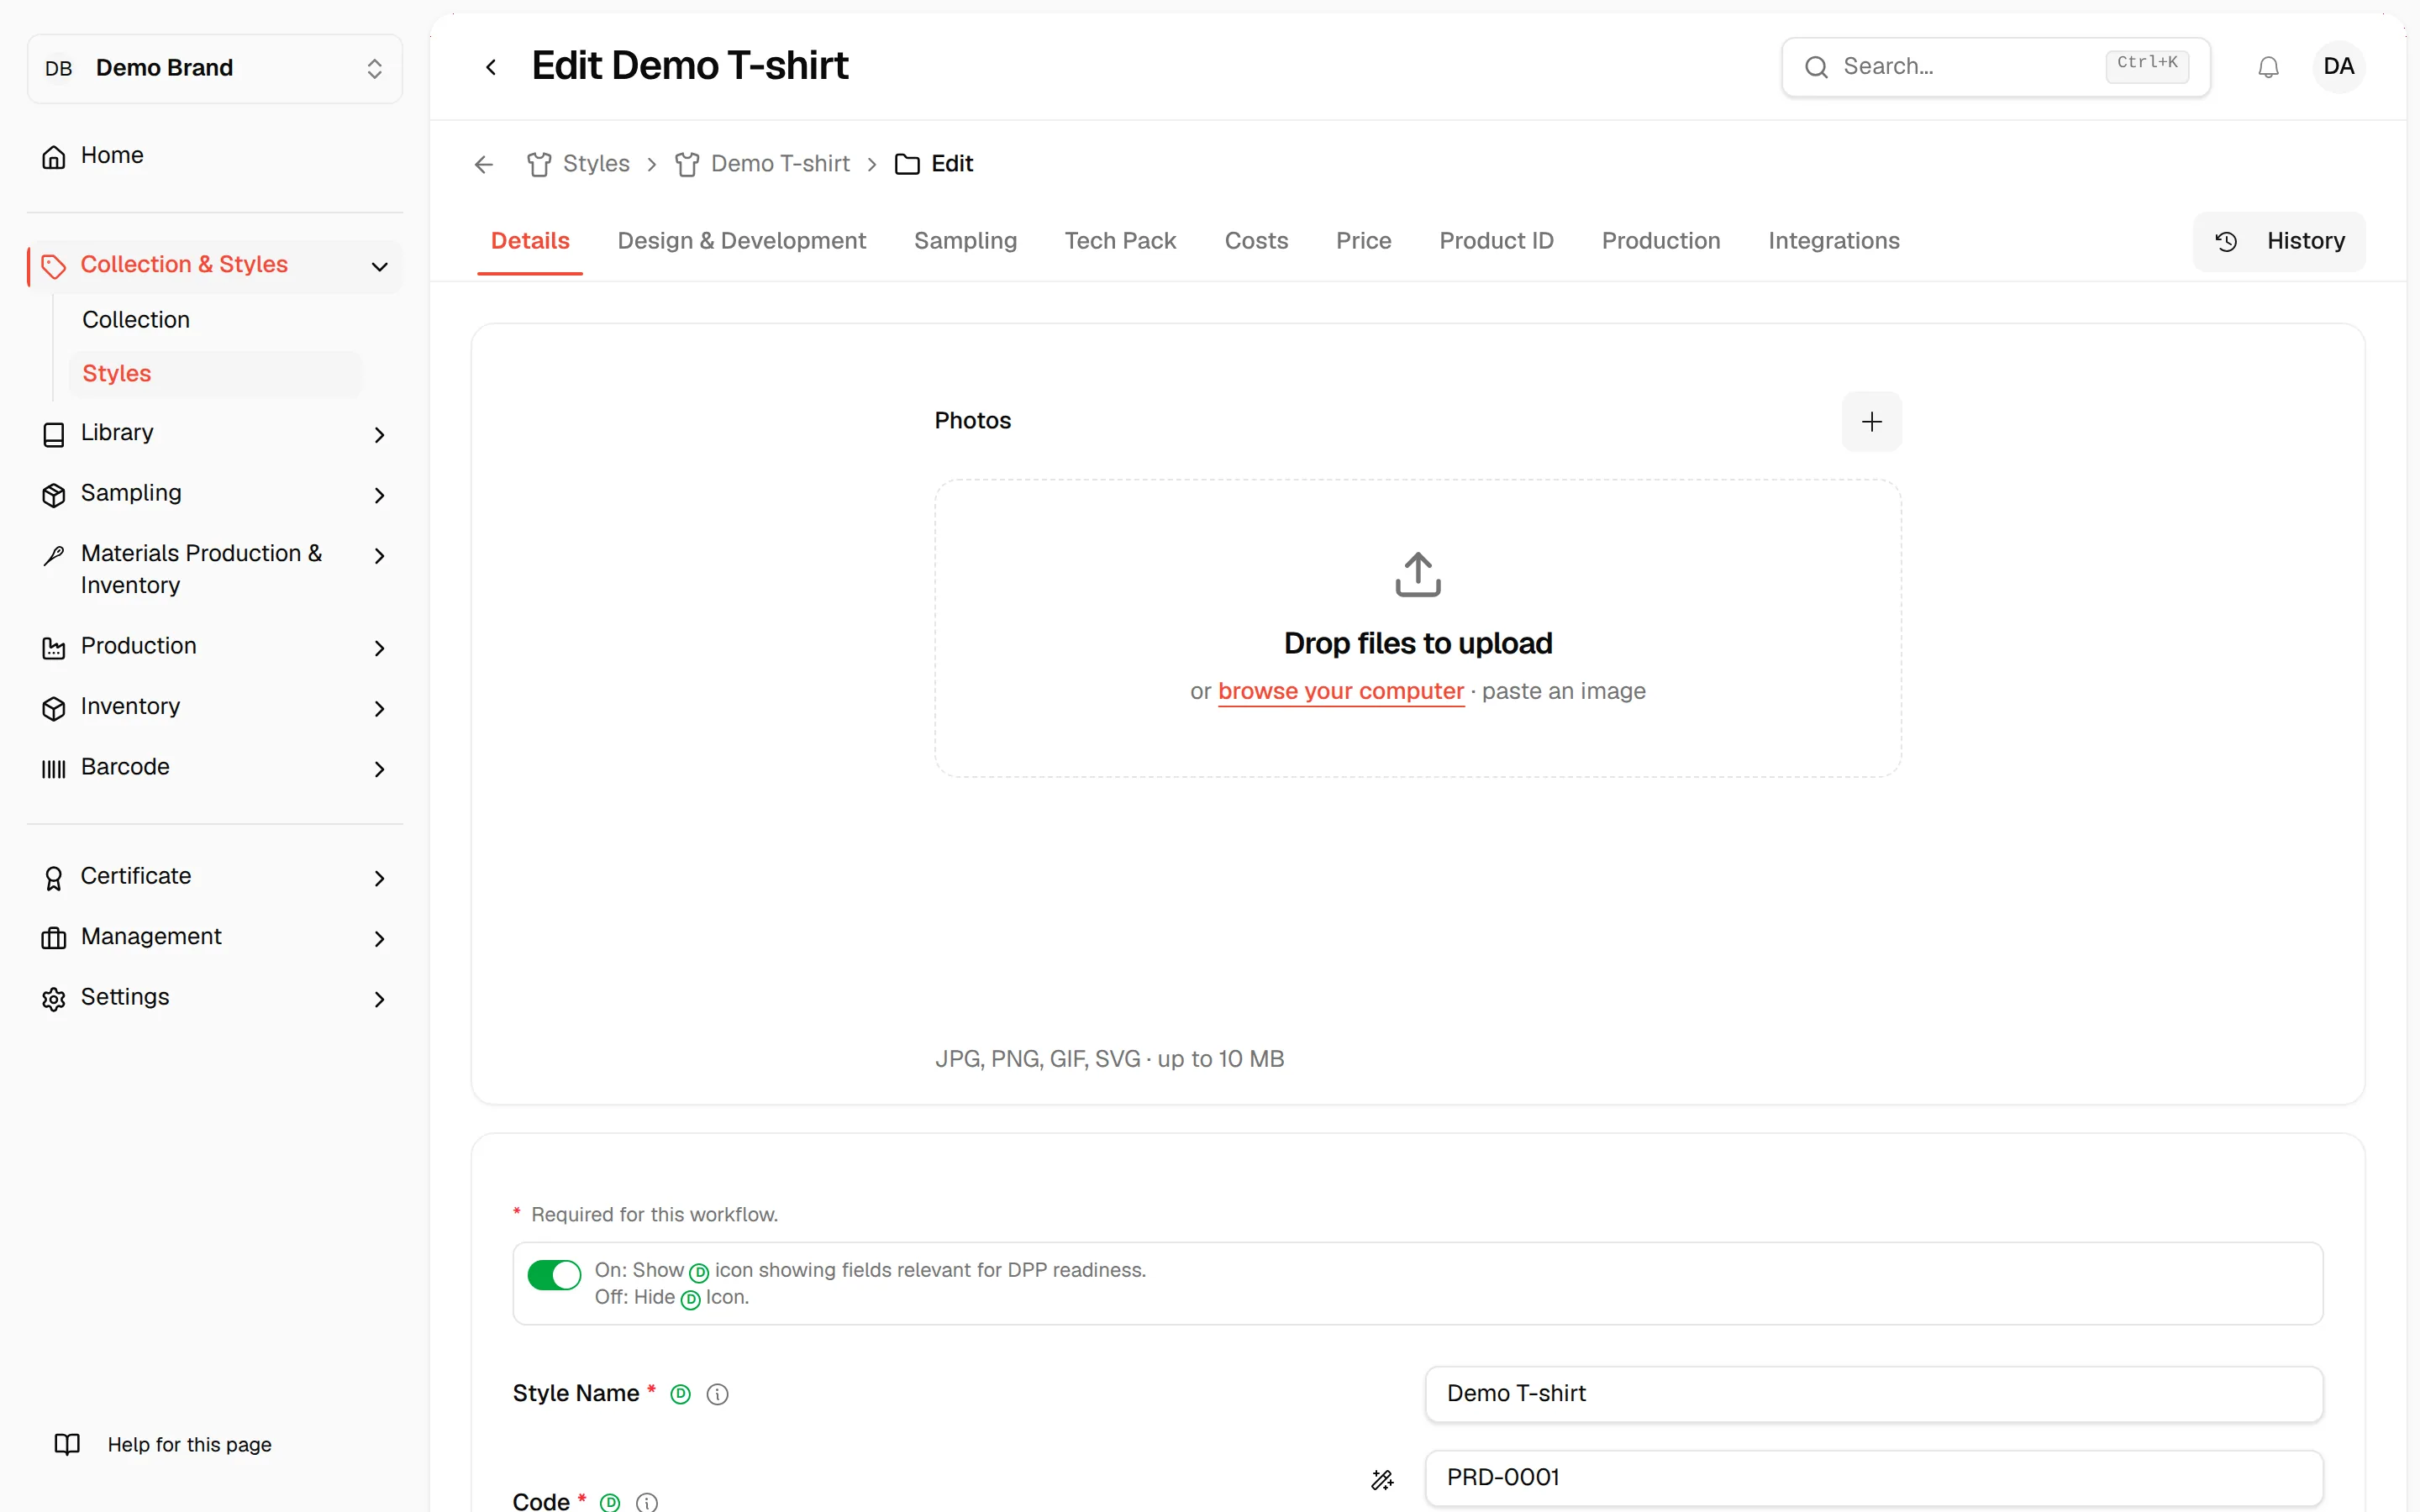Image resolution: width=2420 pixels, height=1512 pixels.
Task: Open the Demo Brand switcher dropdown
Action: point(215,68)
